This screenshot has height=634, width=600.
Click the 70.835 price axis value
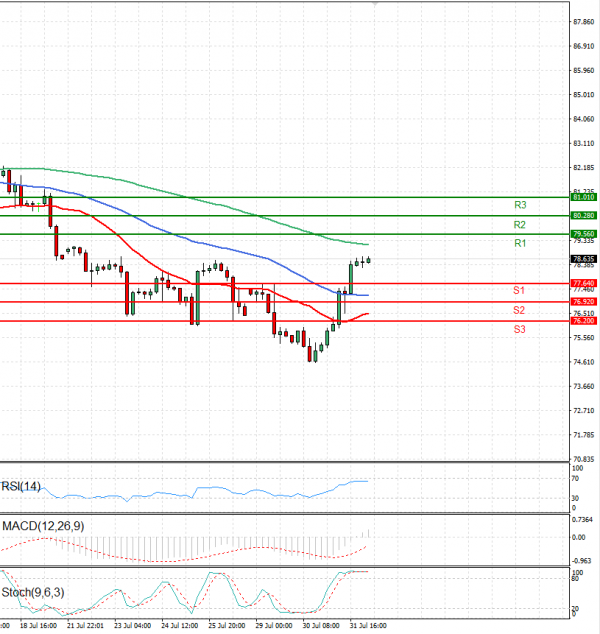tap(584, 459)
